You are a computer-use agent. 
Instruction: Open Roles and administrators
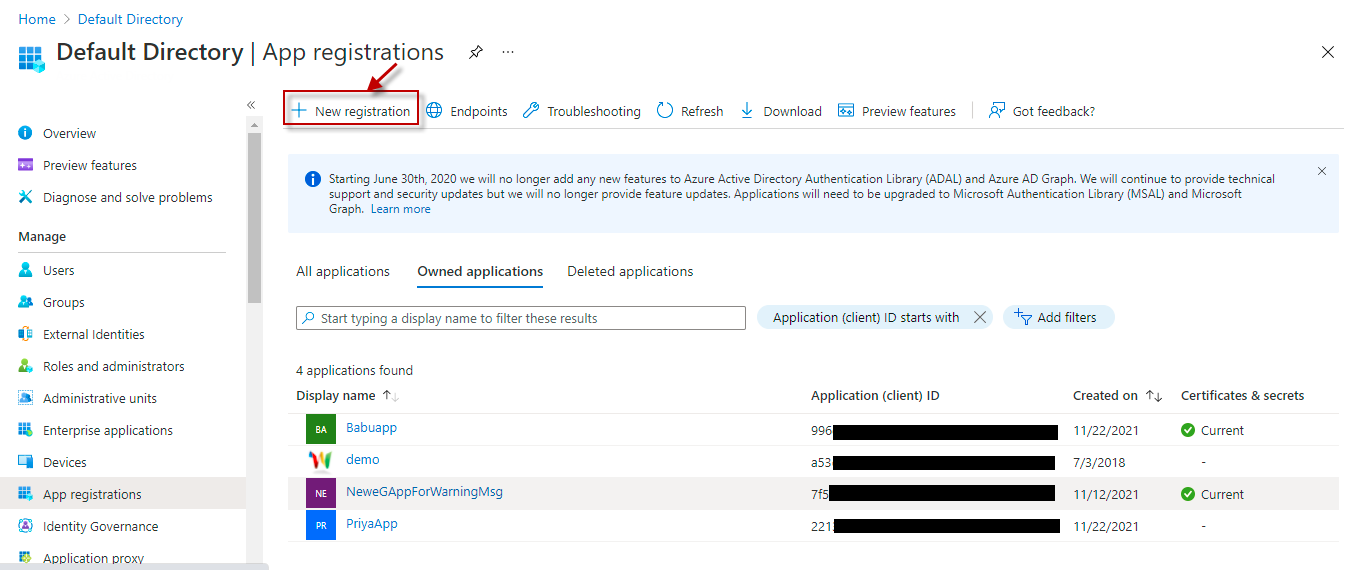coord(113,366)
